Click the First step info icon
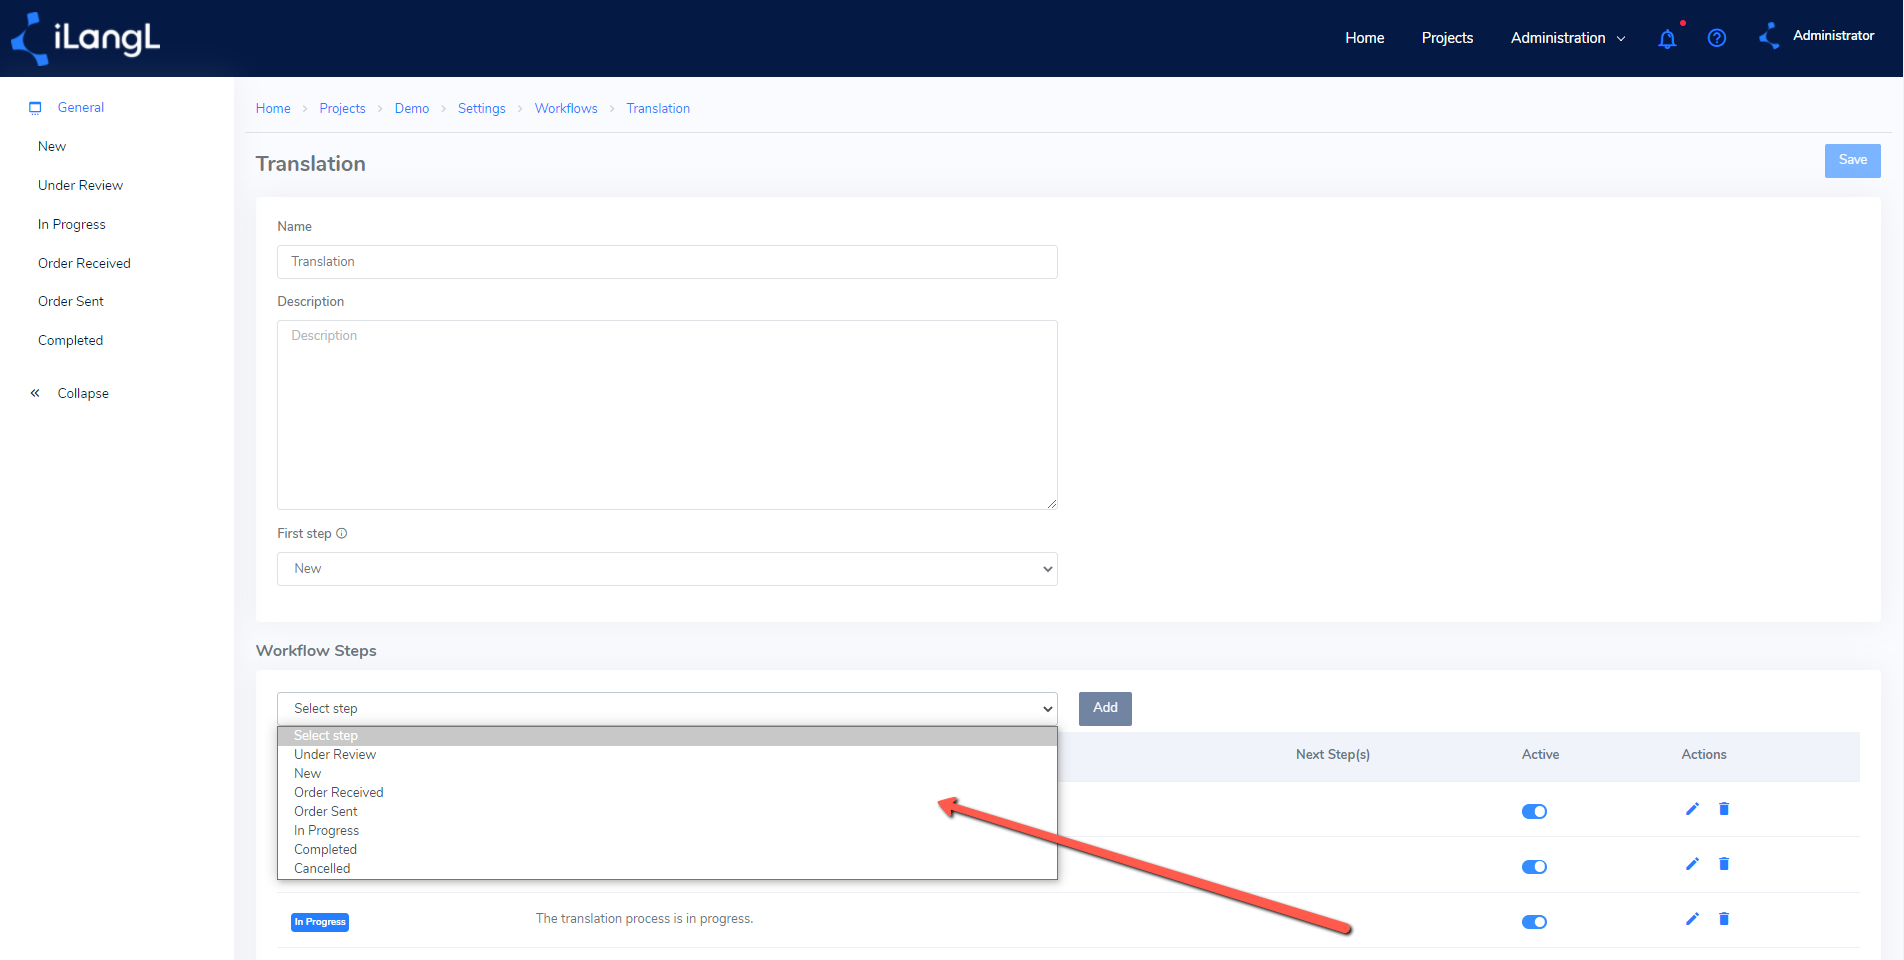1904x960 pixels. pyautogui.click(x=342, y=534)
